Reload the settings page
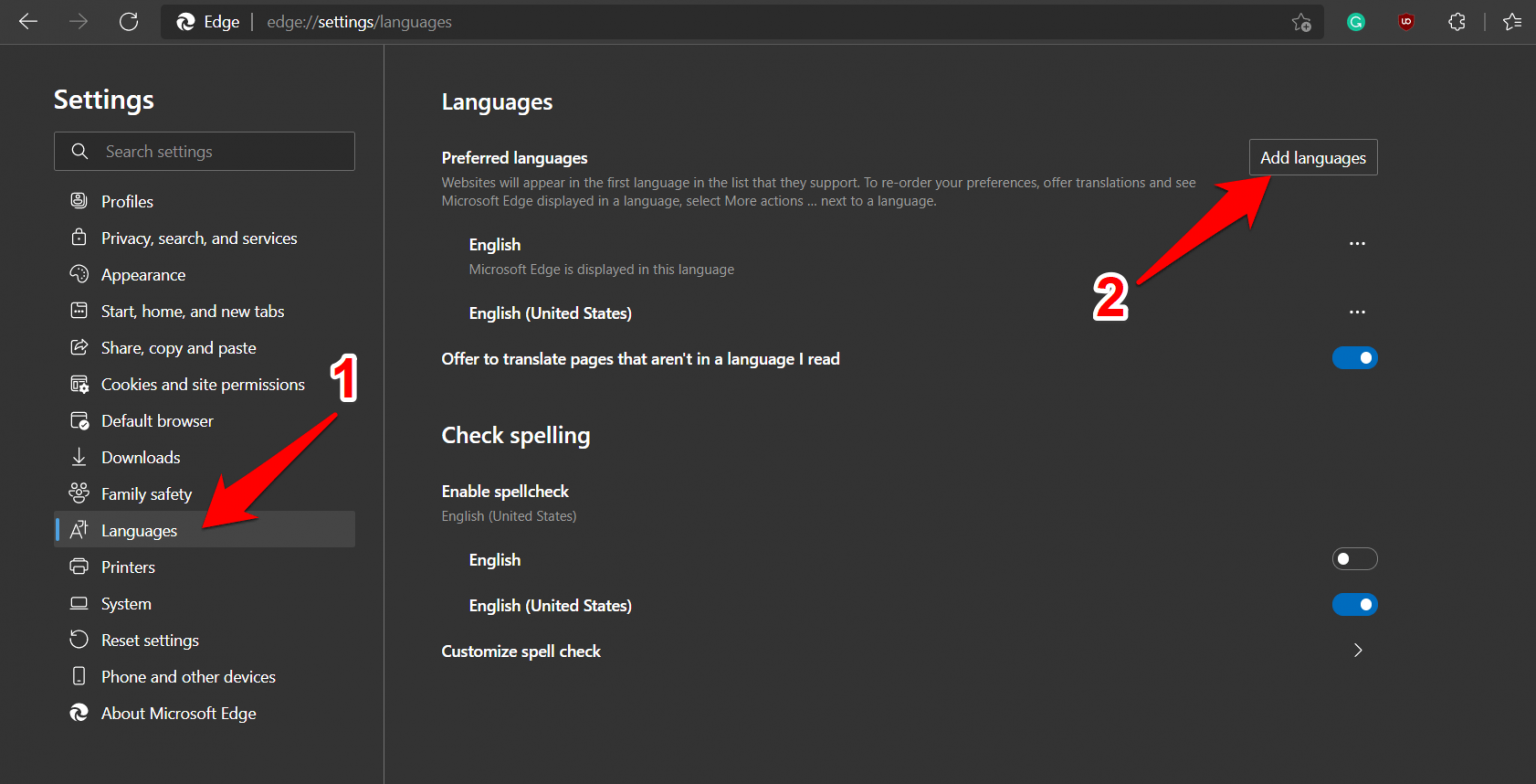Image resolution: width=1536 pixels, height=784 pixels. [x=128, y=21]
